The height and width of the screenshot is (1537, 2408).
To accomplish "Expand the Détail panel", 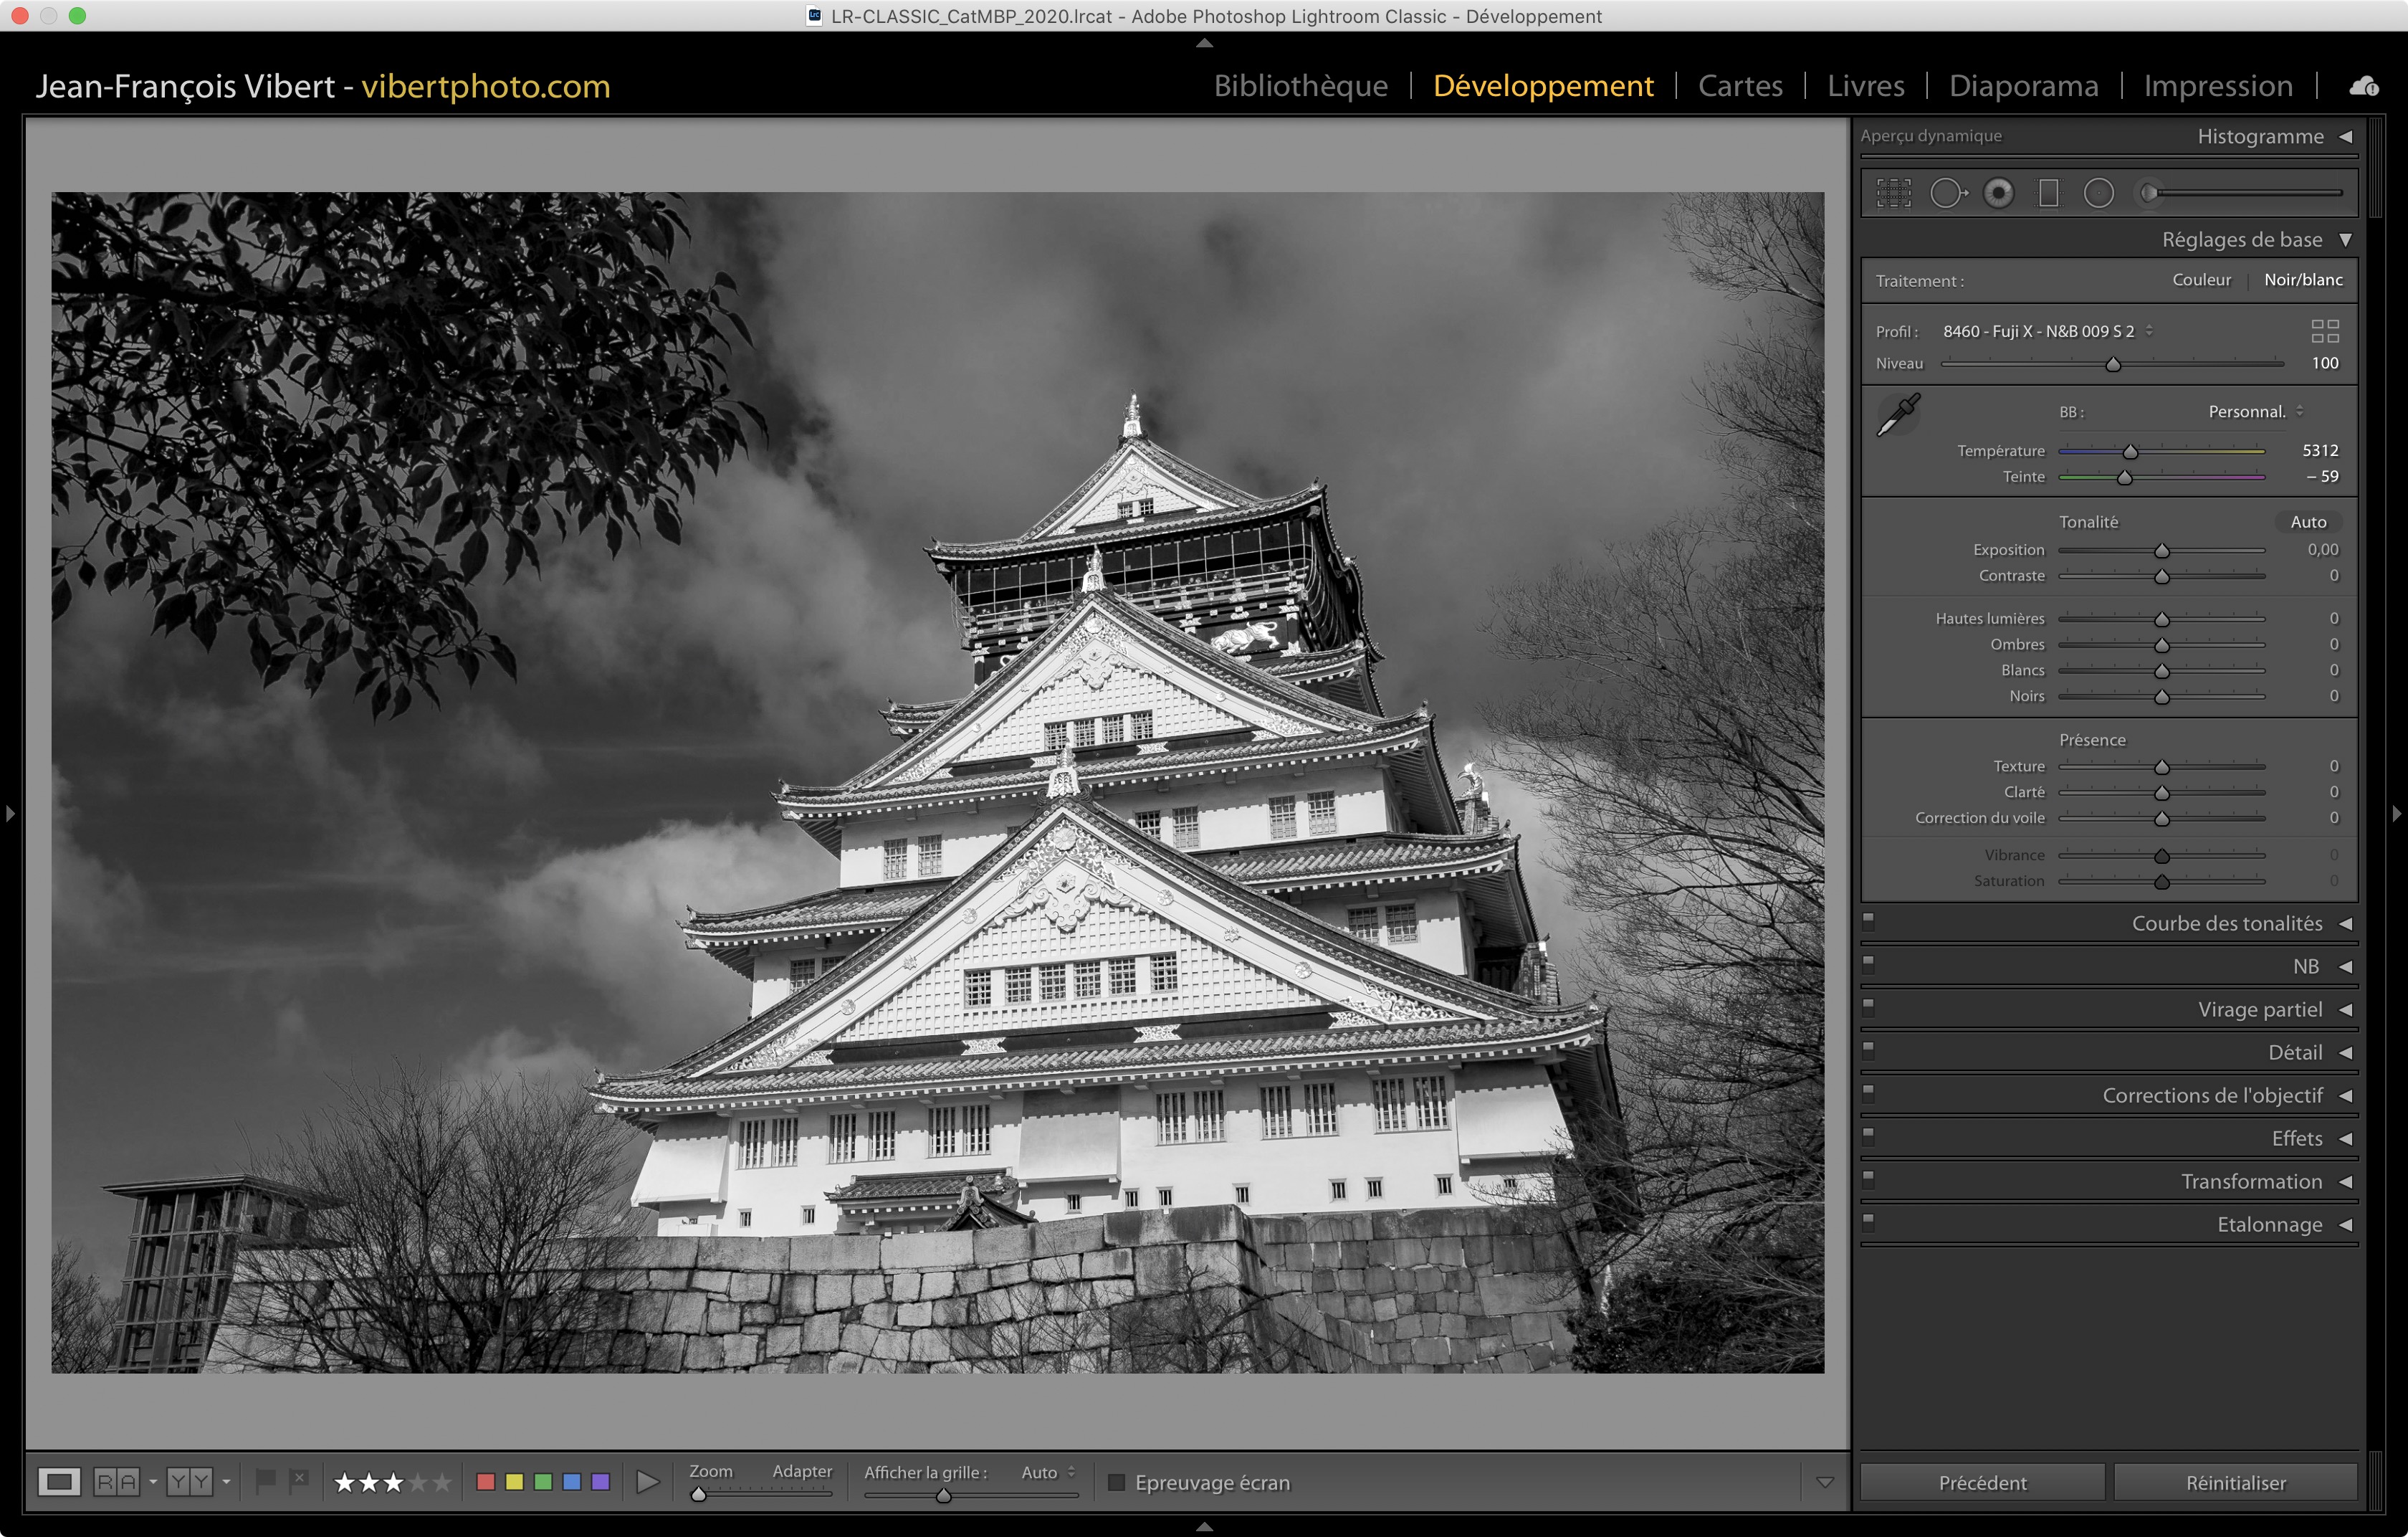I will 2294,1052.
